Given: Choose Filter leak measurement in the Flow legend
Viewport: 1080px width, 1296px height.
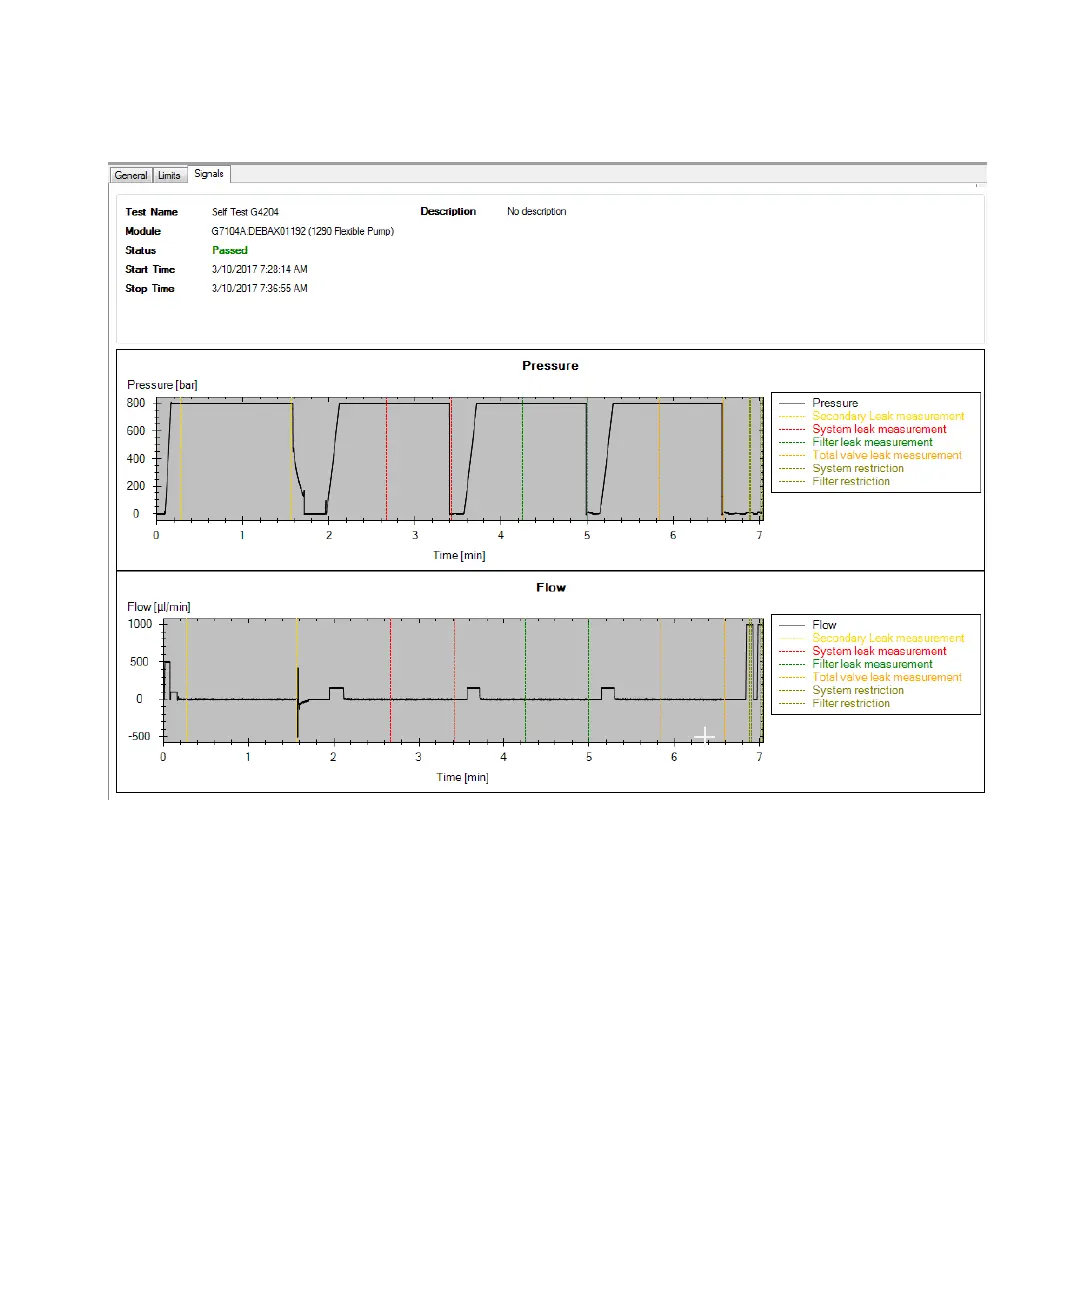Looking at the screenshot, I should point(871,664).
